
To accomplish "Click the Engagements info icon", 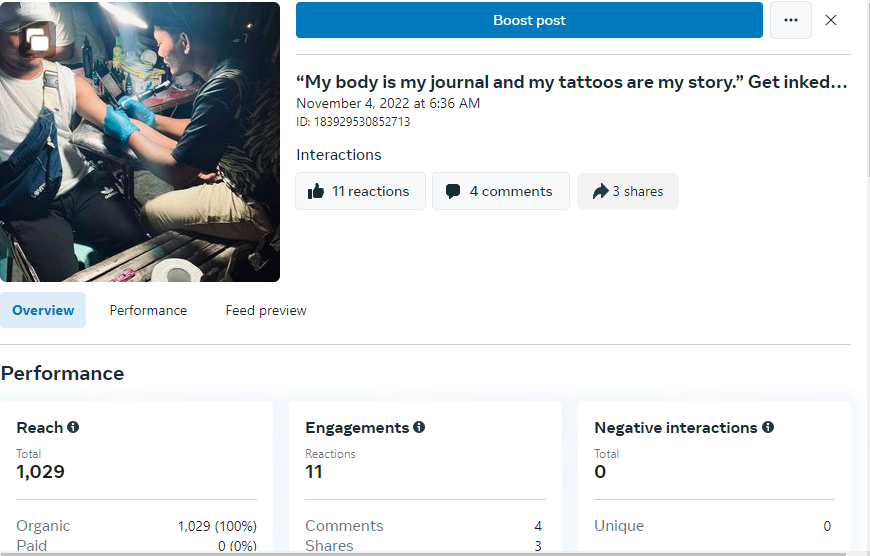I will coord(419,427).
